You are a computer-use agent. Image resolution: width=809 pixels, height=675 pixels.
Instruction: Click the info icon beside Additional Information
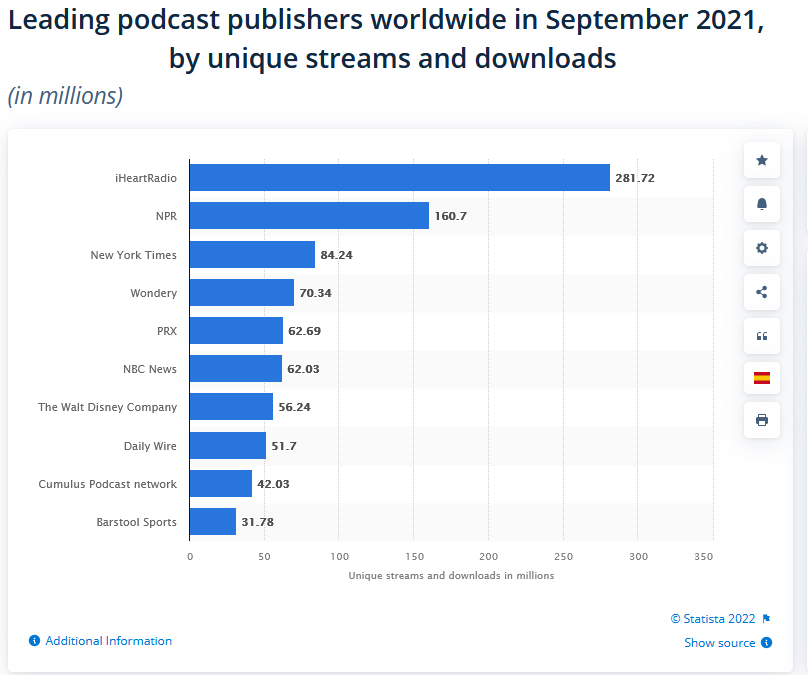(x=33, y=641)
